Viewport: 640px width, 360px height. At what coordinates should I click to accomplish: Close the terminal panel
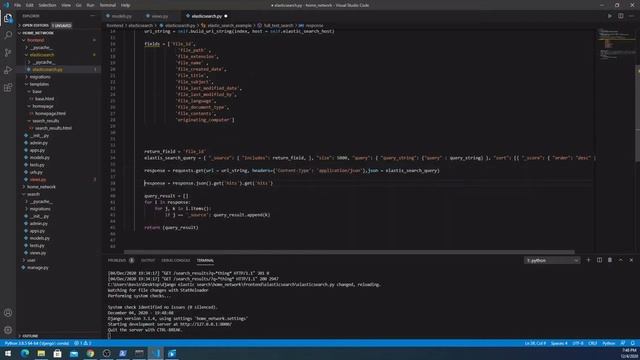click(x=631, y=260)
